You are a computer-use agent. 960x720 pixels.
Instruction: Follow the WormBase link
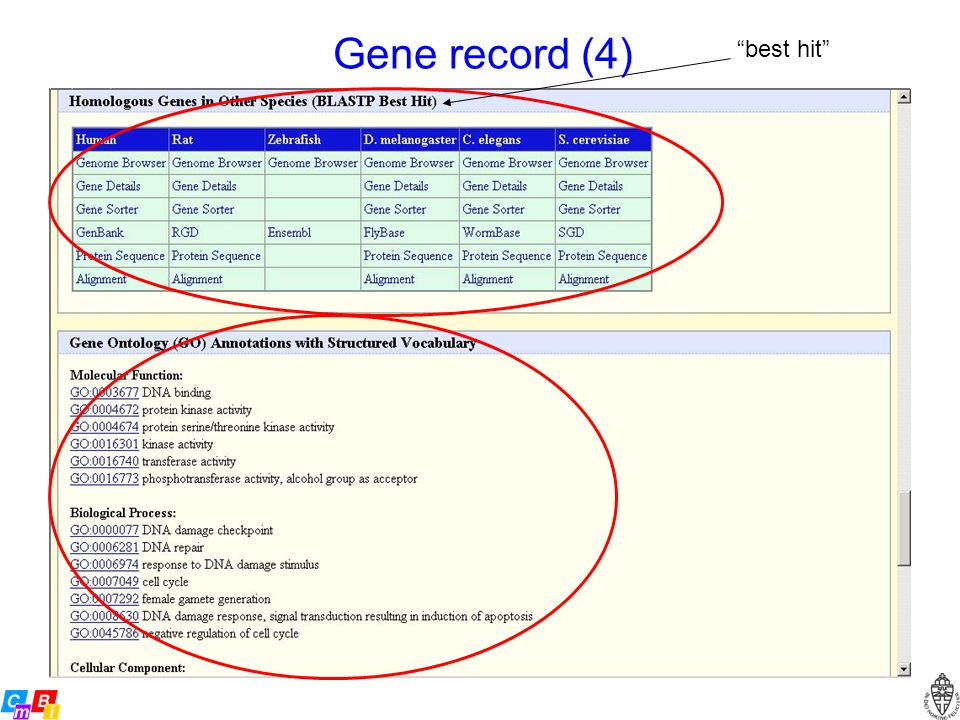(491, 233)
